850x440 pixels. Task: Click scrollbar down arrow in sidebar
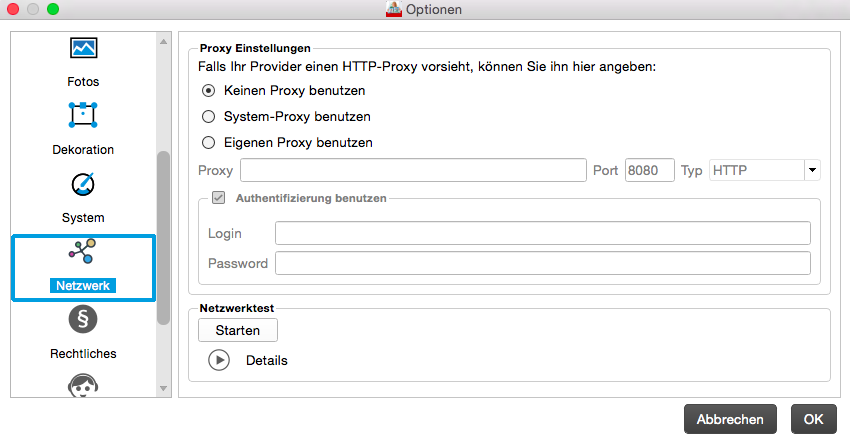(164, 388)
